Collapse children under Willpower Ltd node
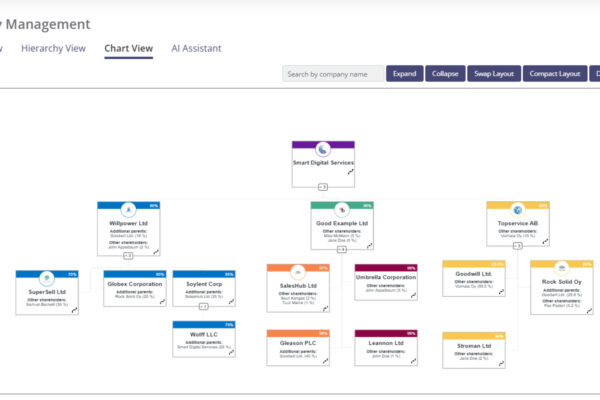The width and height of the screenshot is (600, 400). point(128,255)
